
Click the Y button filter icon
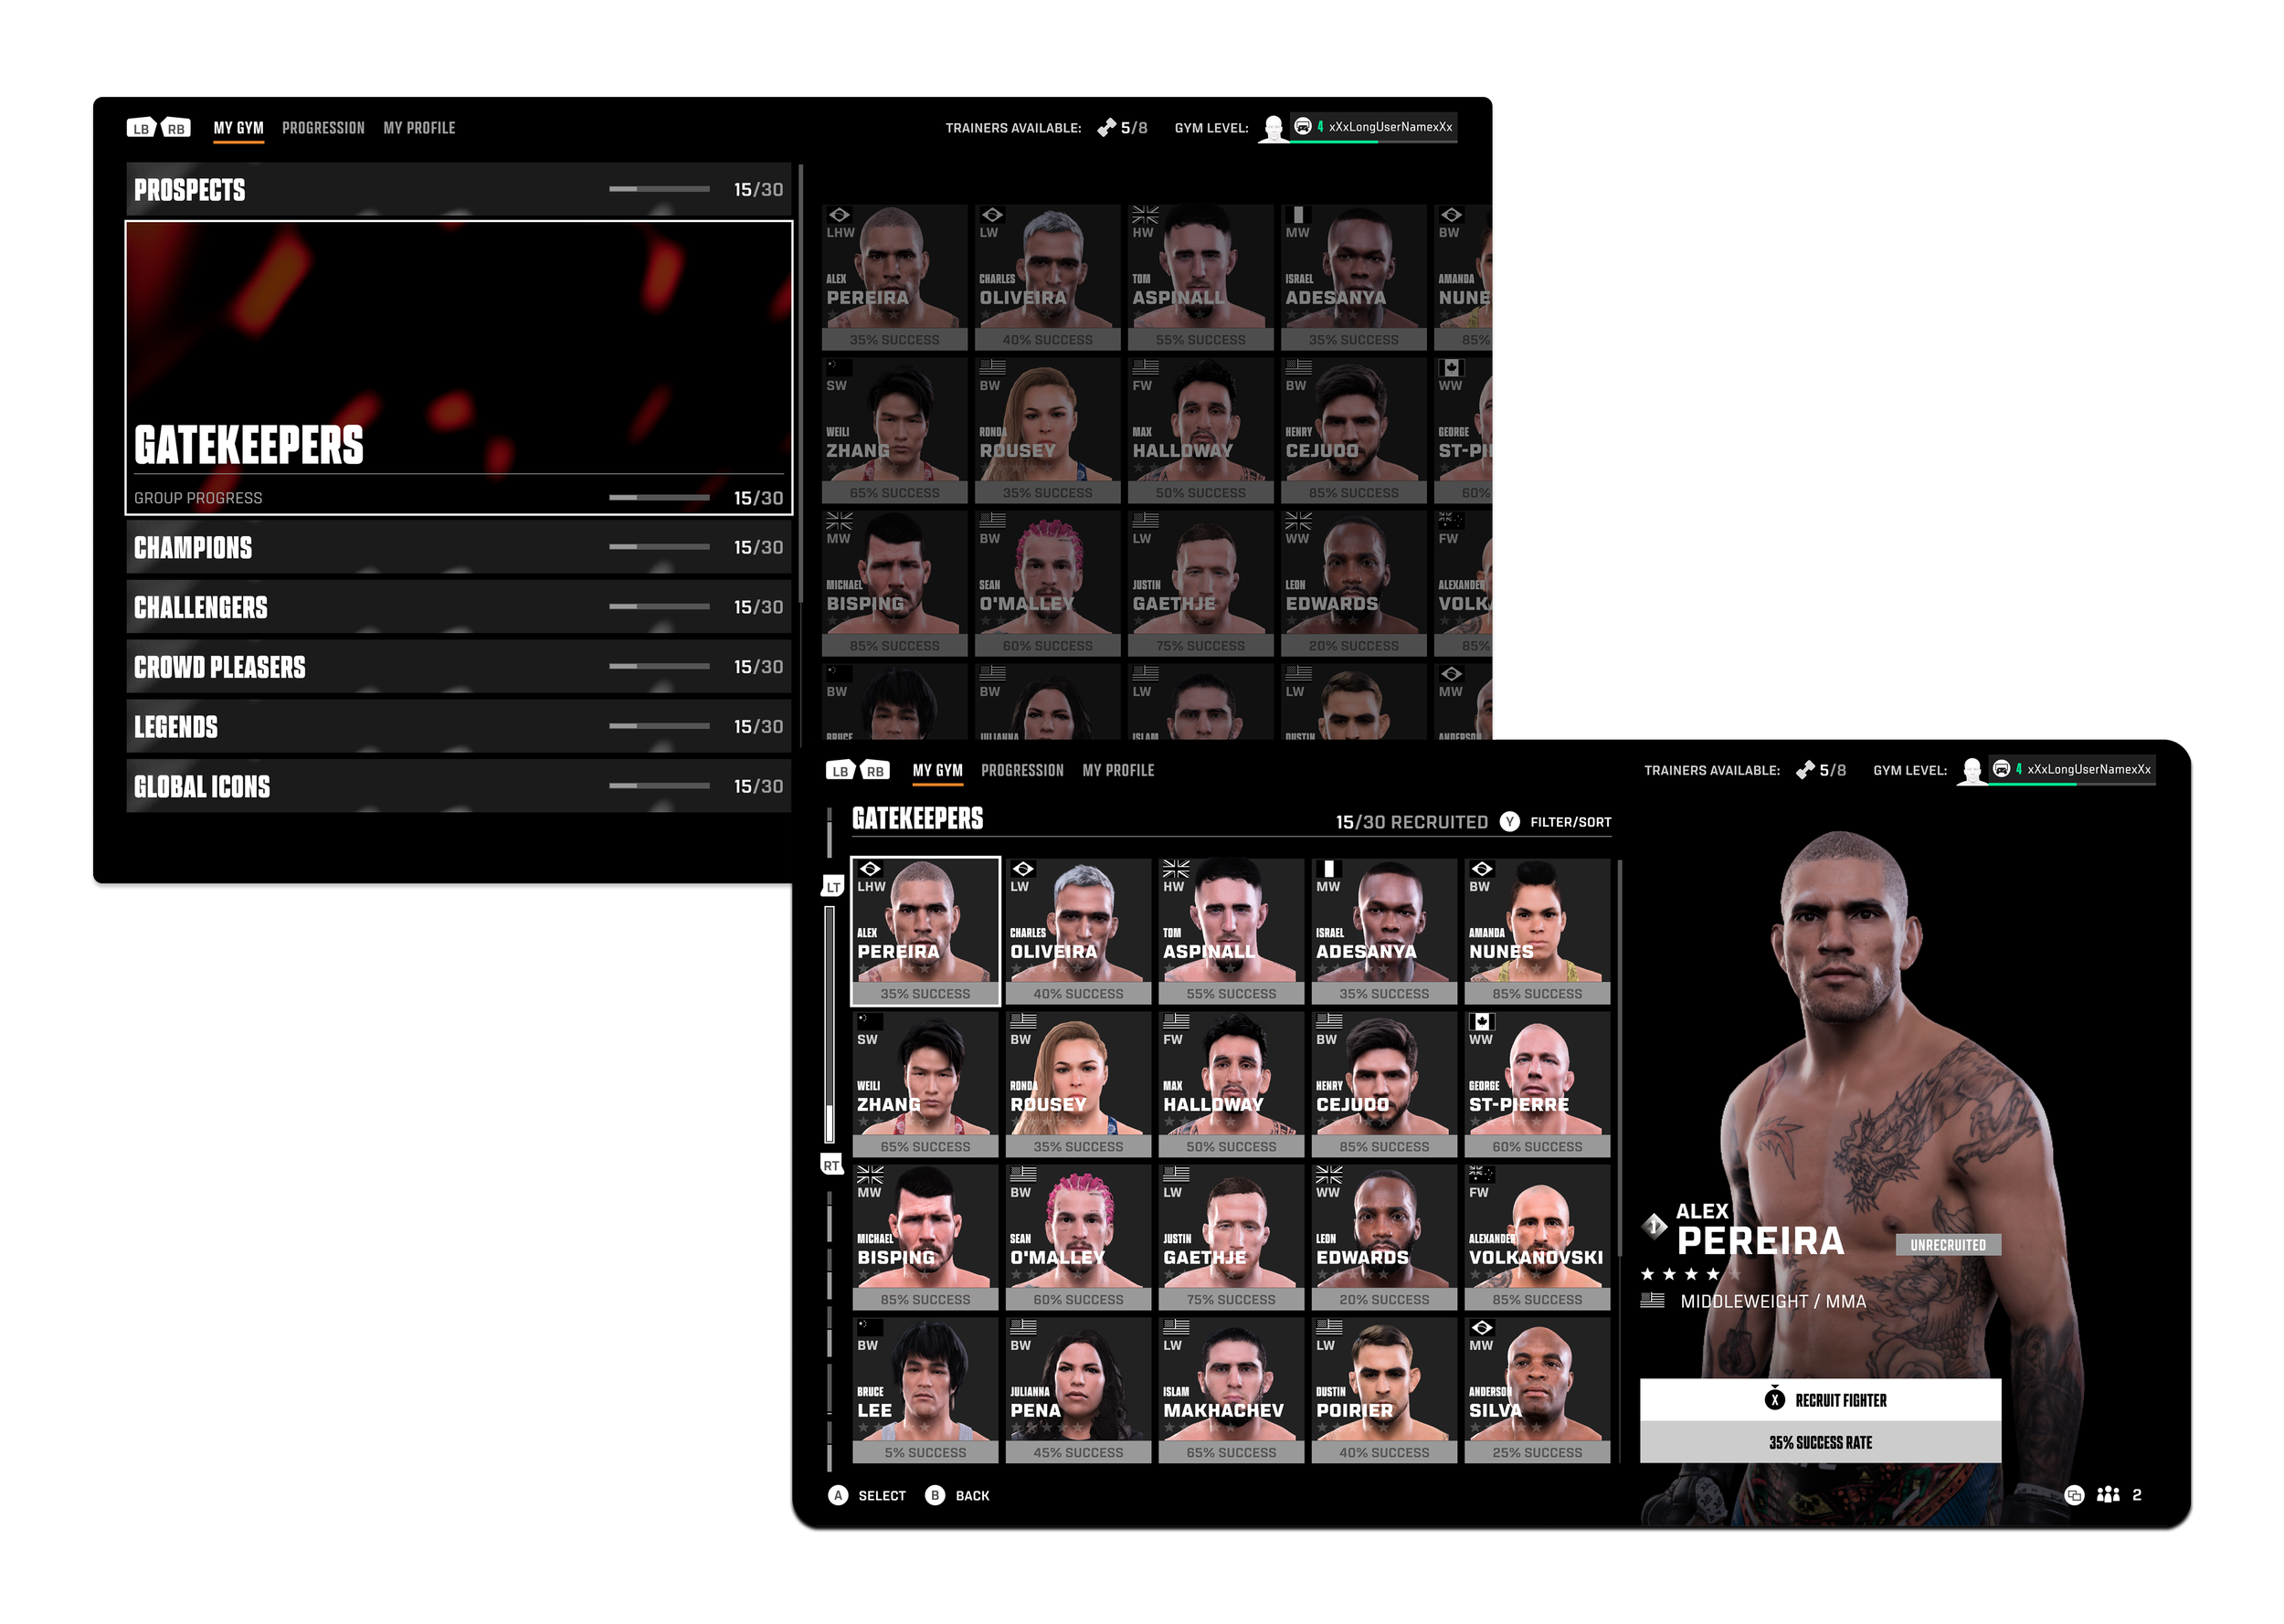click(x=1509, y=821)
